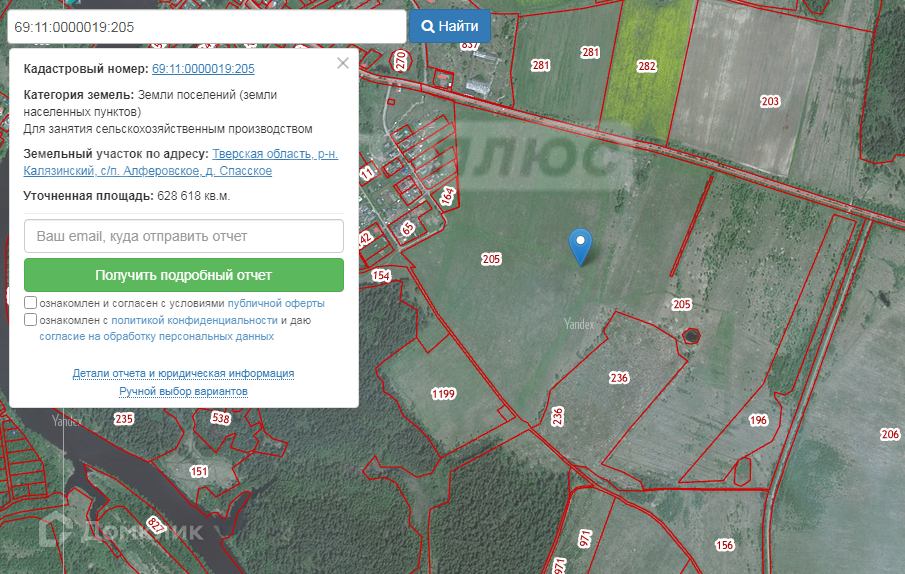Select parcel label 151 on map
Screen dimensions: 905x574
pyautogui.click(x=199, y=472)
